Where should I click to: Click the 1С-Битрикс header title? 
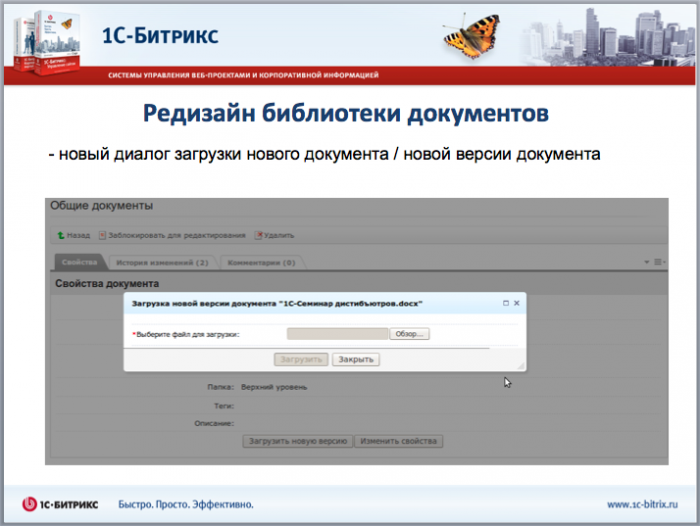pos(160,36)
